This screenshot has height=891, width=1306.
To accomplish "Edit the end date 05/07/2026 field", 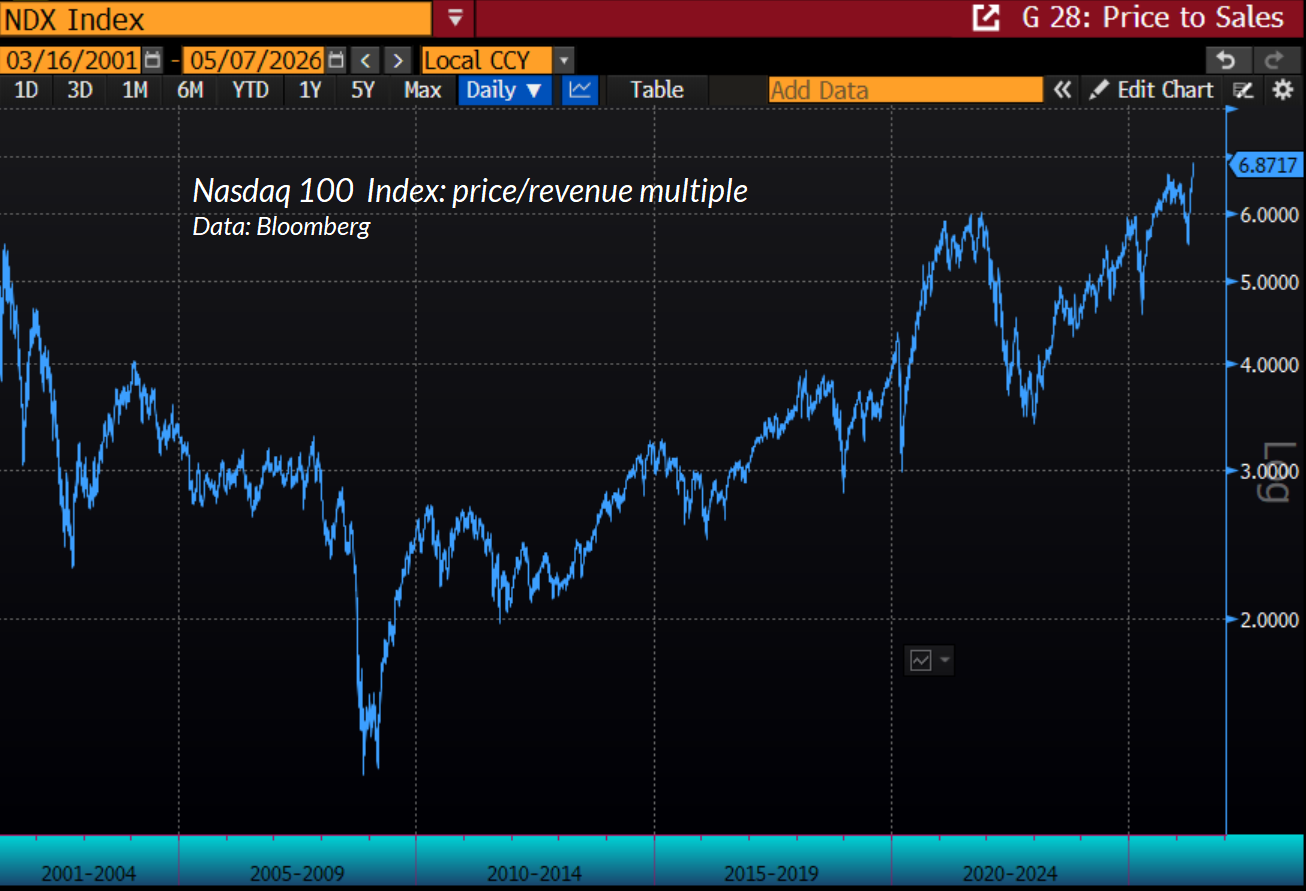I will coord(254,60).
